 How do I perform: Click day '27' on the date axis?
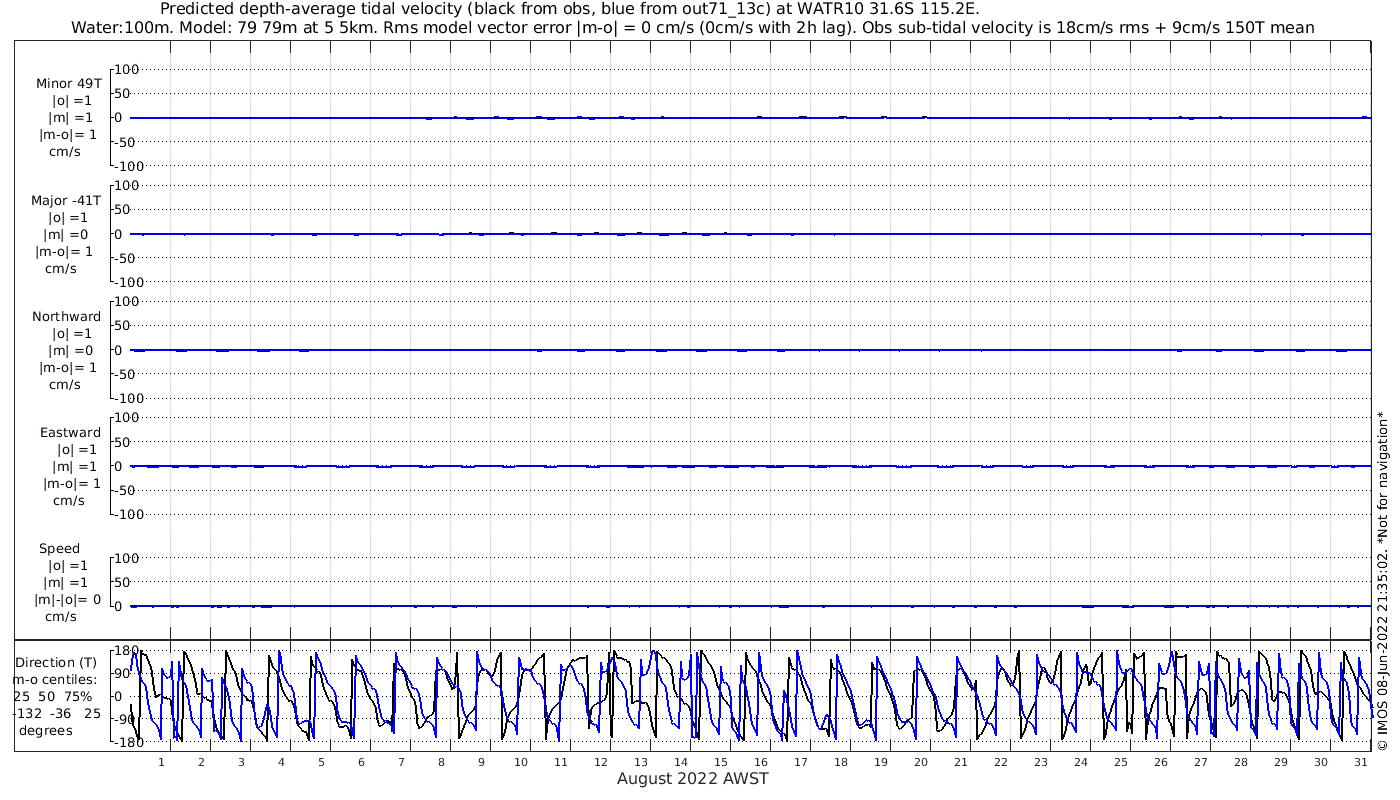click(1201, 762)
